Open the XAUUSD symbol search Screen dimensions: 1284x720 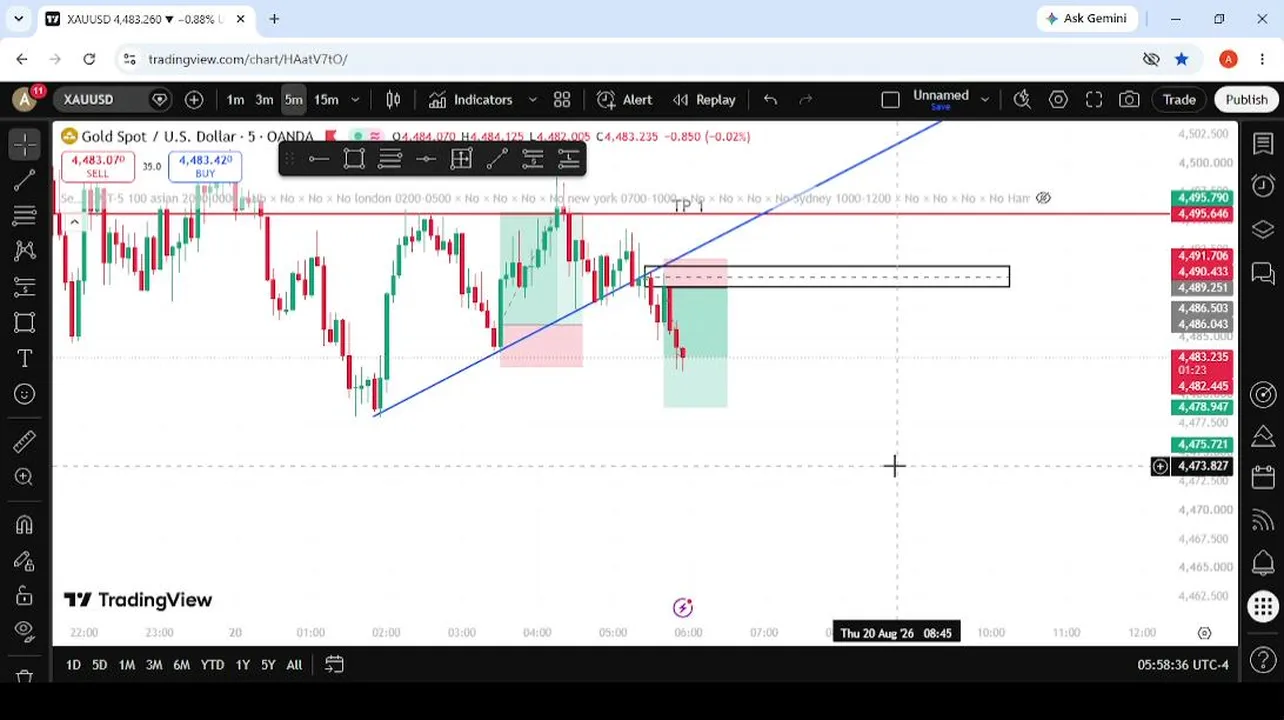[89, 99]
